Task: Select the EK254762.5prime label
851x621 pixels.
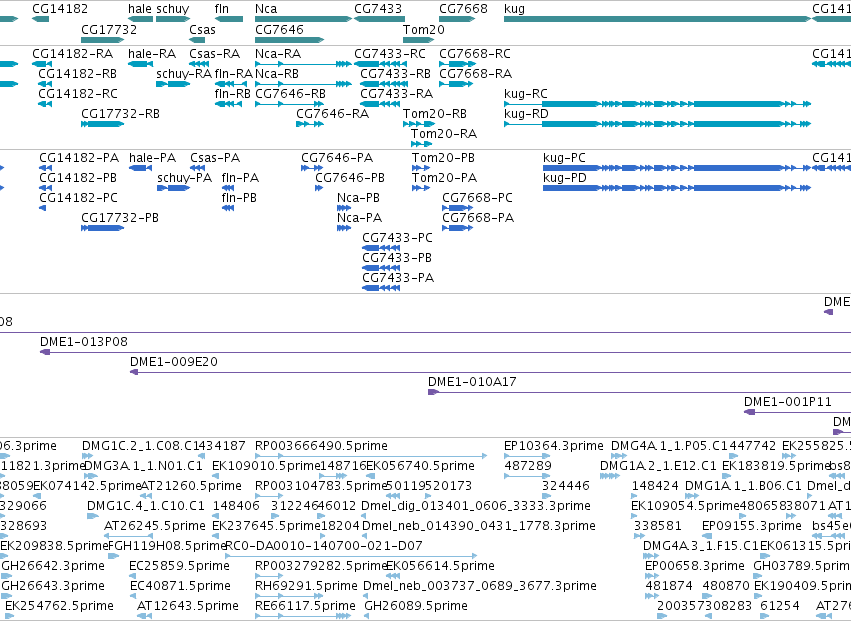Action: (x=59, y=606)
